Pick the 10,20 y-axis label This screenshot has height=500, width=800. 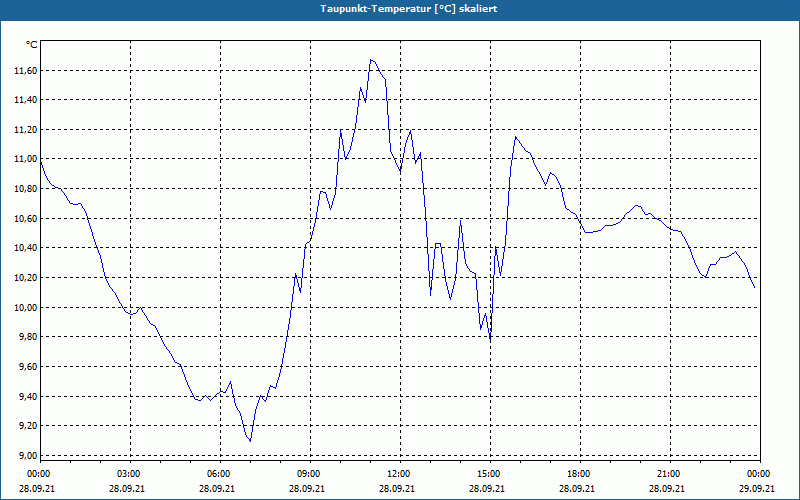click(x=26, y=278)
